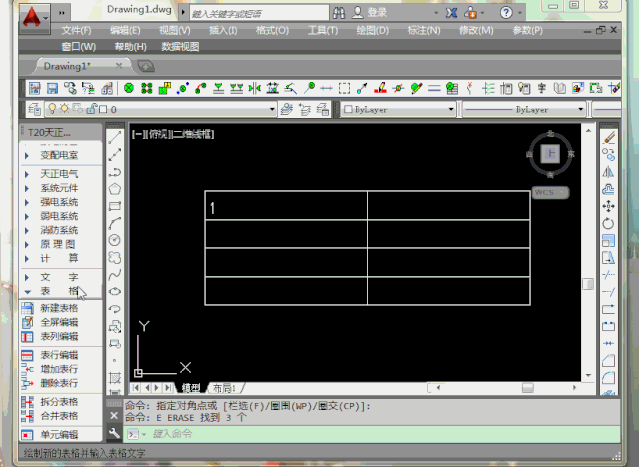Image resolution: width=639 pixels, height=467 pixels.
Task: Switch to the 布局1 layout tab
Action: click(225, 388)
